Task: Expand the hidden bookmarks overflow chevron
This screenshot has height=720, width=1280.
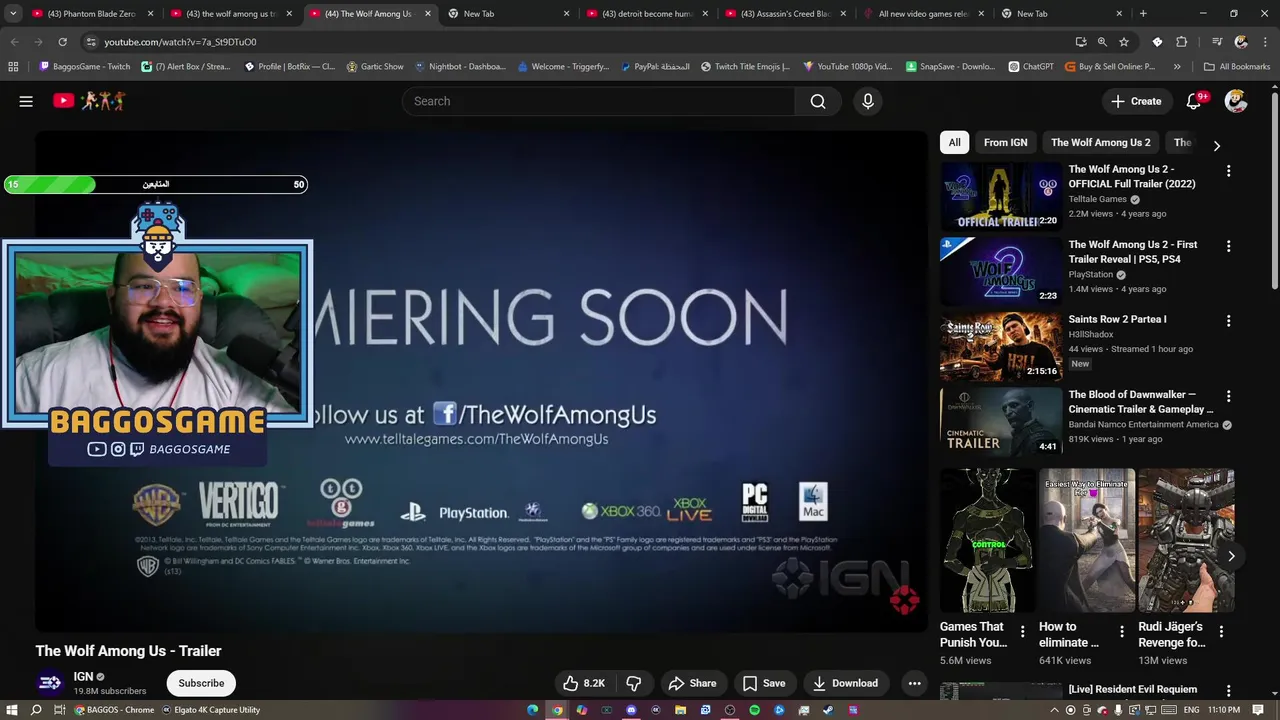Action: pos(1177,67)
